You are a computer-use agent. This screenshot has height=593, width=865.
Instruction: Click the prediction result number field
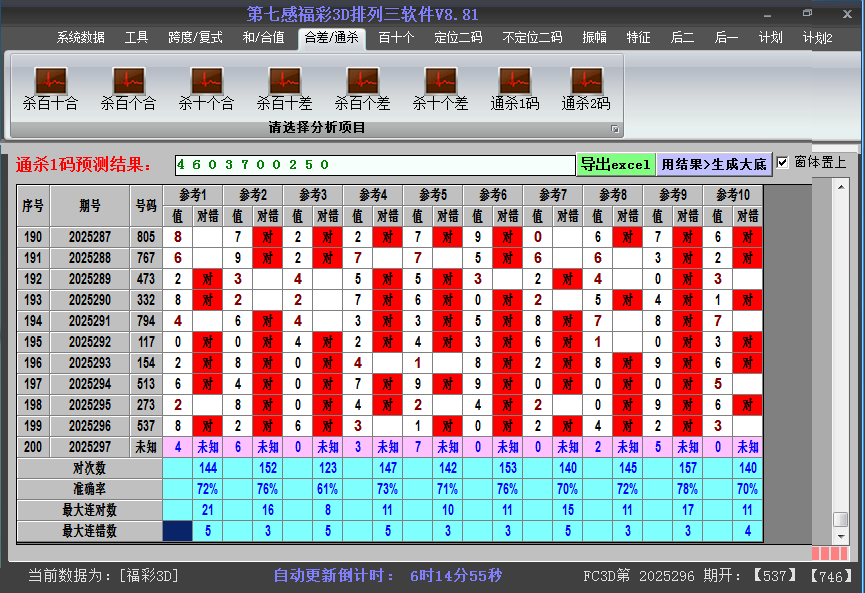pos(374,164)
